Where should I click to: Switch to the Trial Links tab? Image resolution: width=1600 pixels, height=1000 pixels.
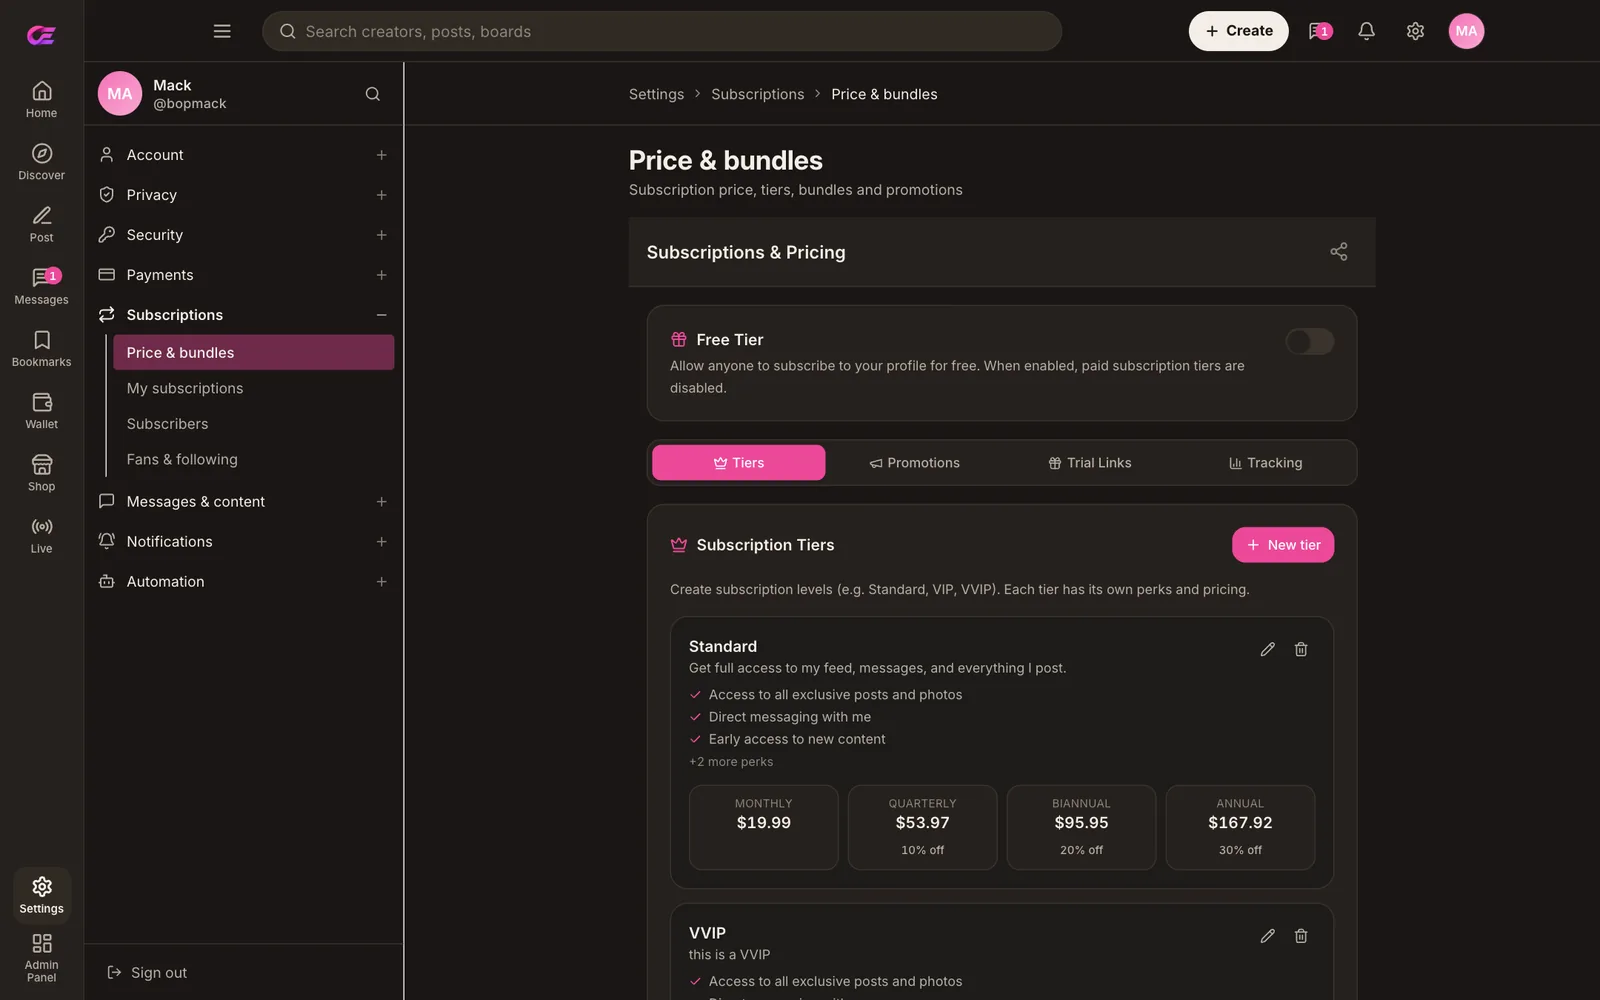tap(1090, 463)
